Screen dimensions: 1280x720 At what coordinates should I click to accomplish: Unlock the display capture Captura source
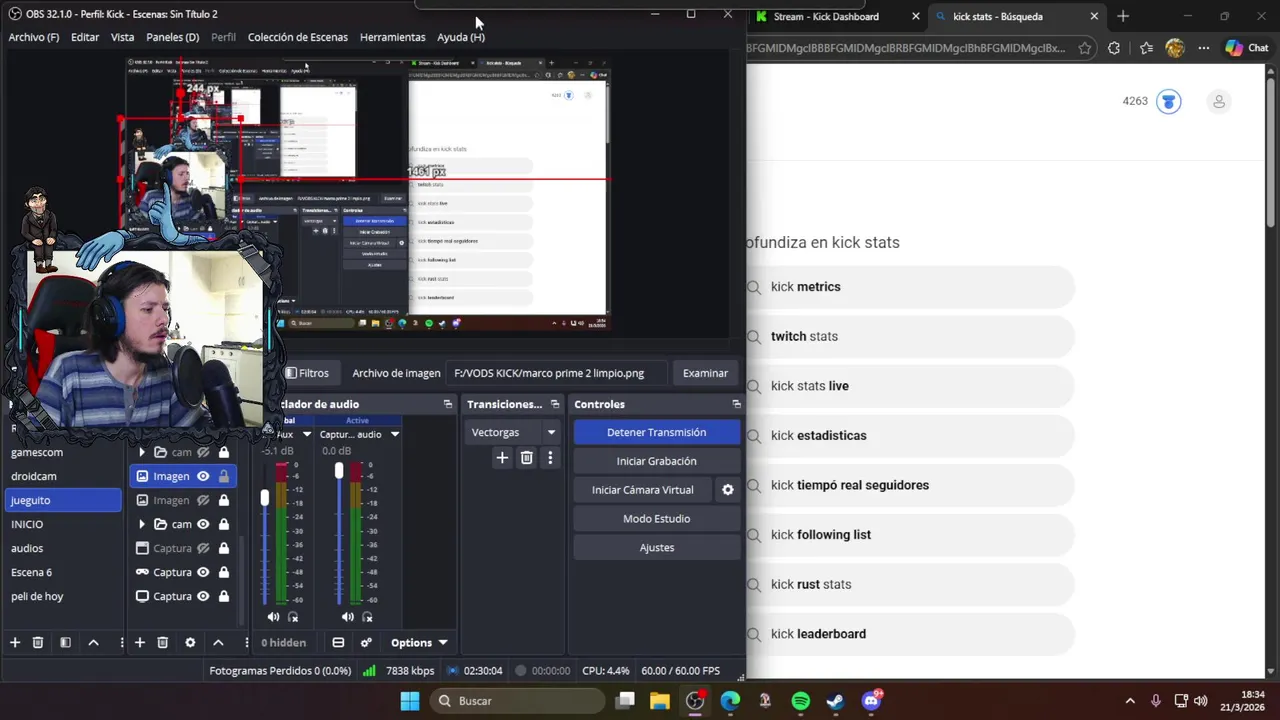[x=224, y=596]
